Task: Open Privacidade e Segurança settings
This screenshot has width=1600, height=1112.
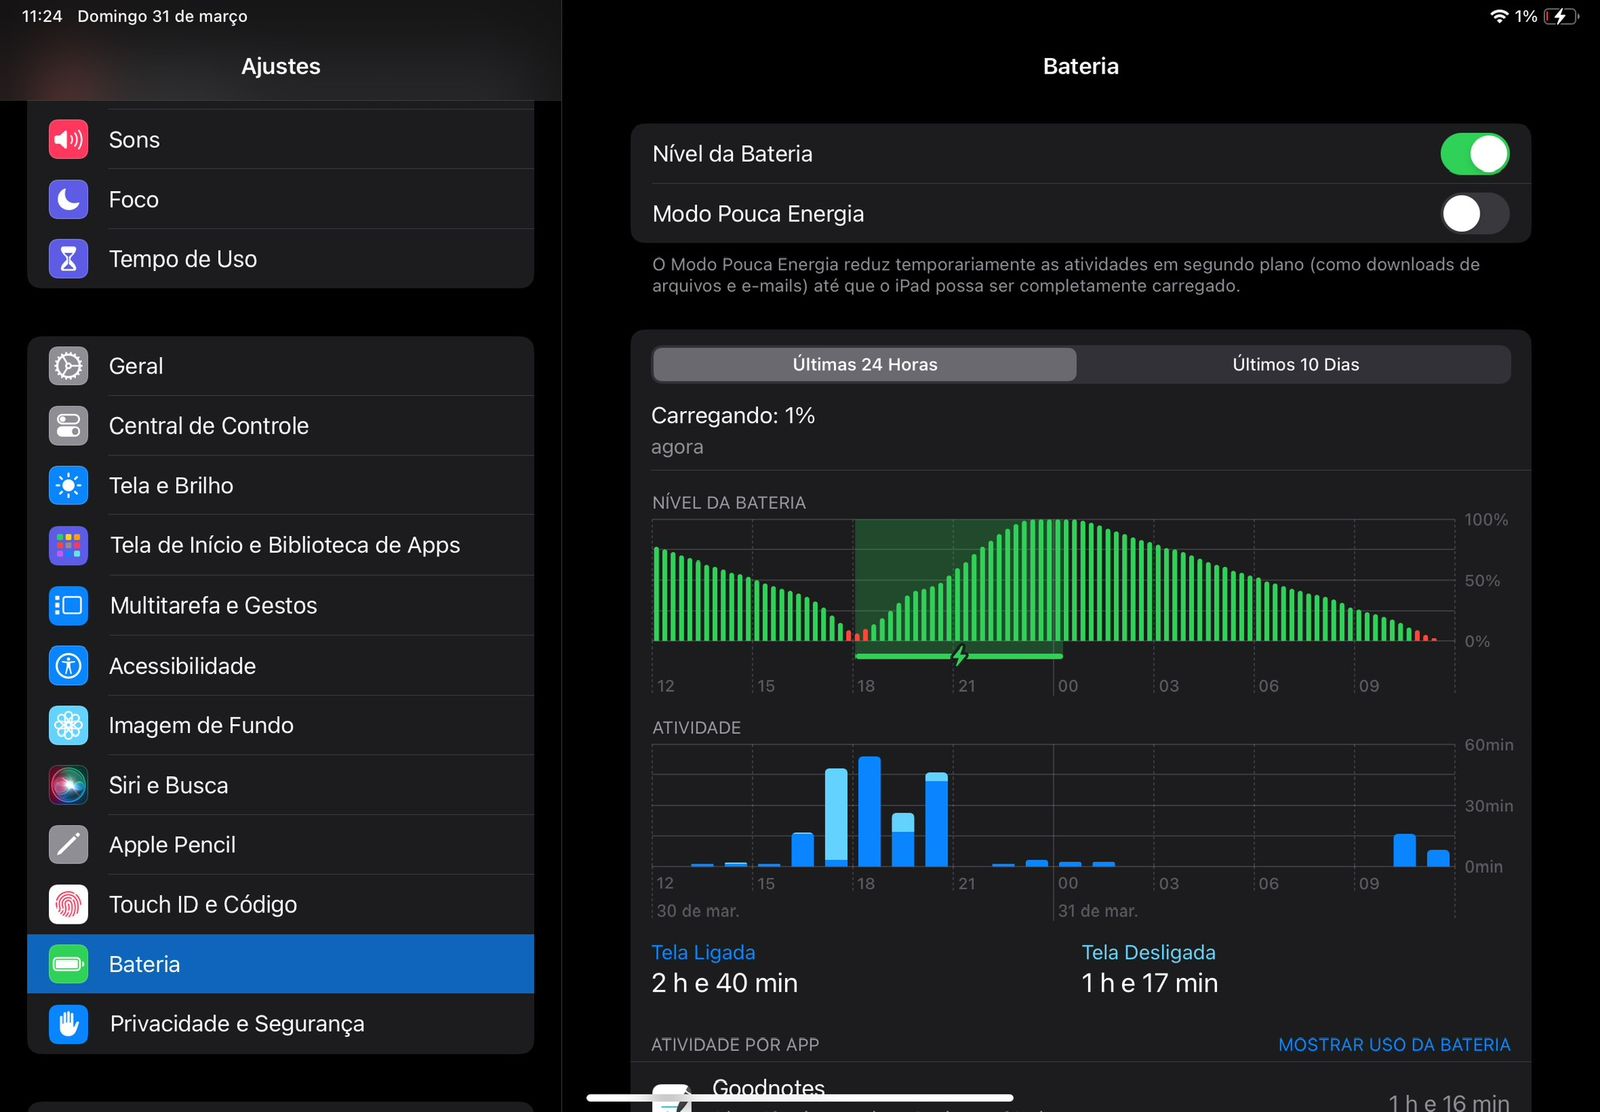Action: 281,1024
